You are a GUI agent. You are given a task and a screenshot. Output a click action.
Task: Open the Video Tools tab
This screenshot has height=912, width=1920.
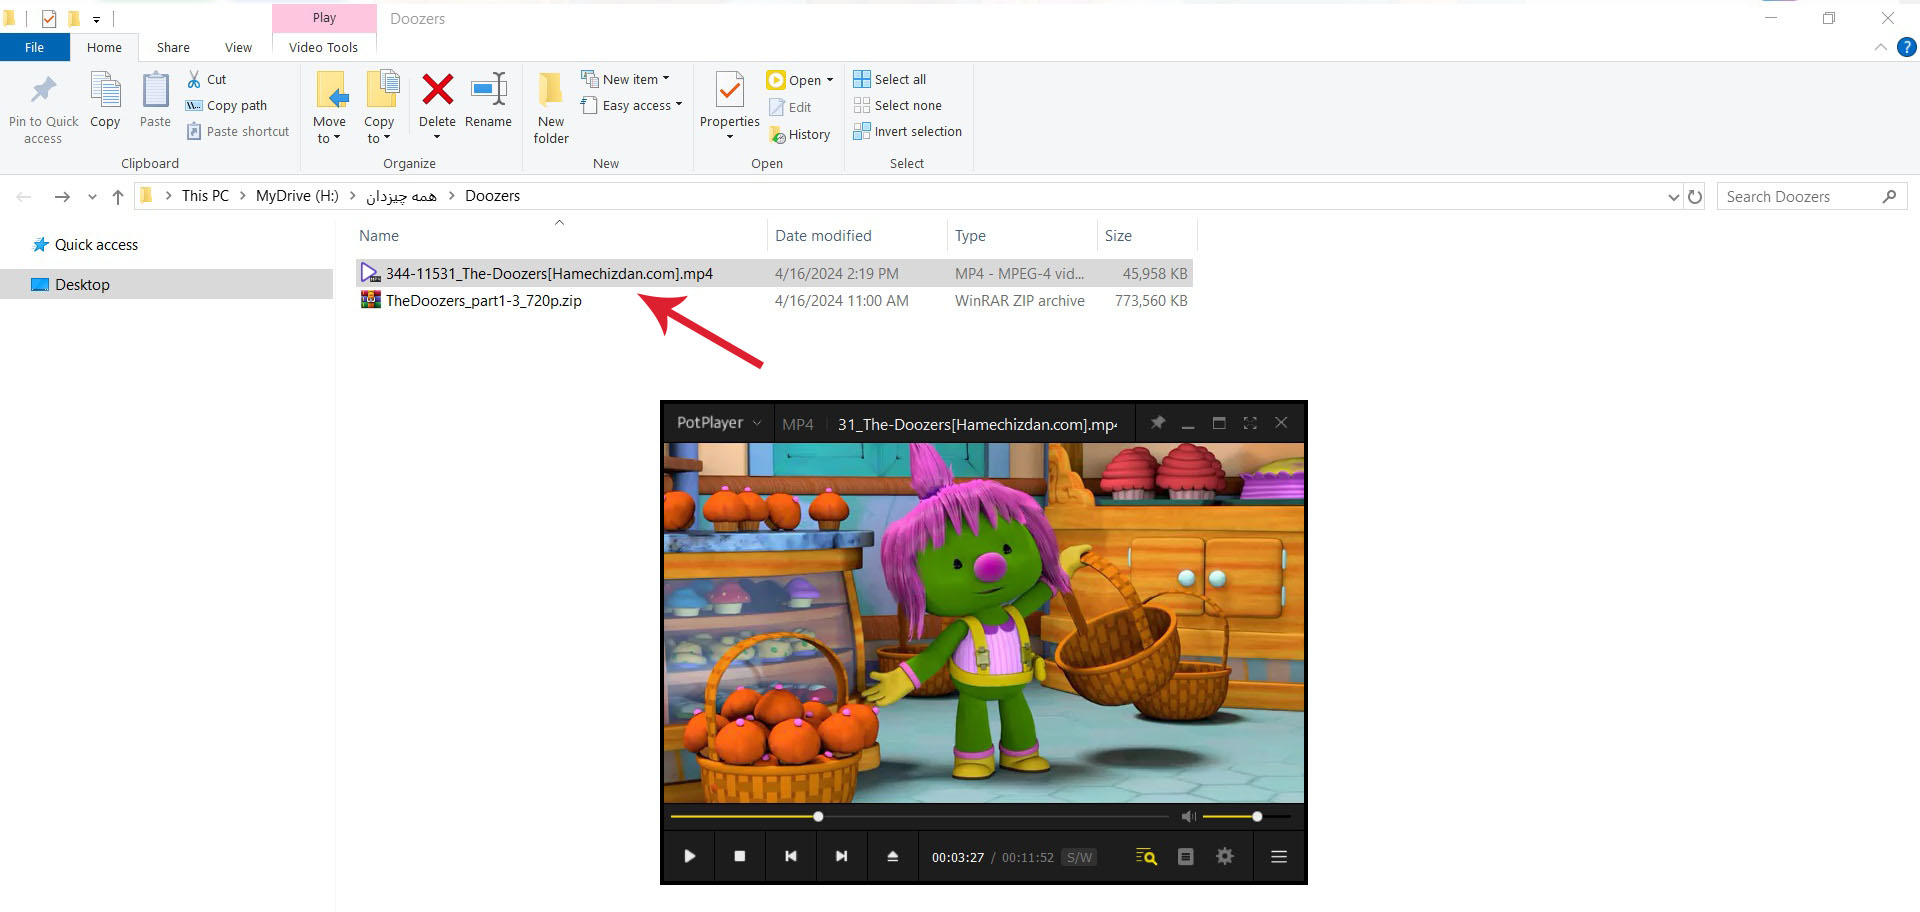[x=323, y=47]
